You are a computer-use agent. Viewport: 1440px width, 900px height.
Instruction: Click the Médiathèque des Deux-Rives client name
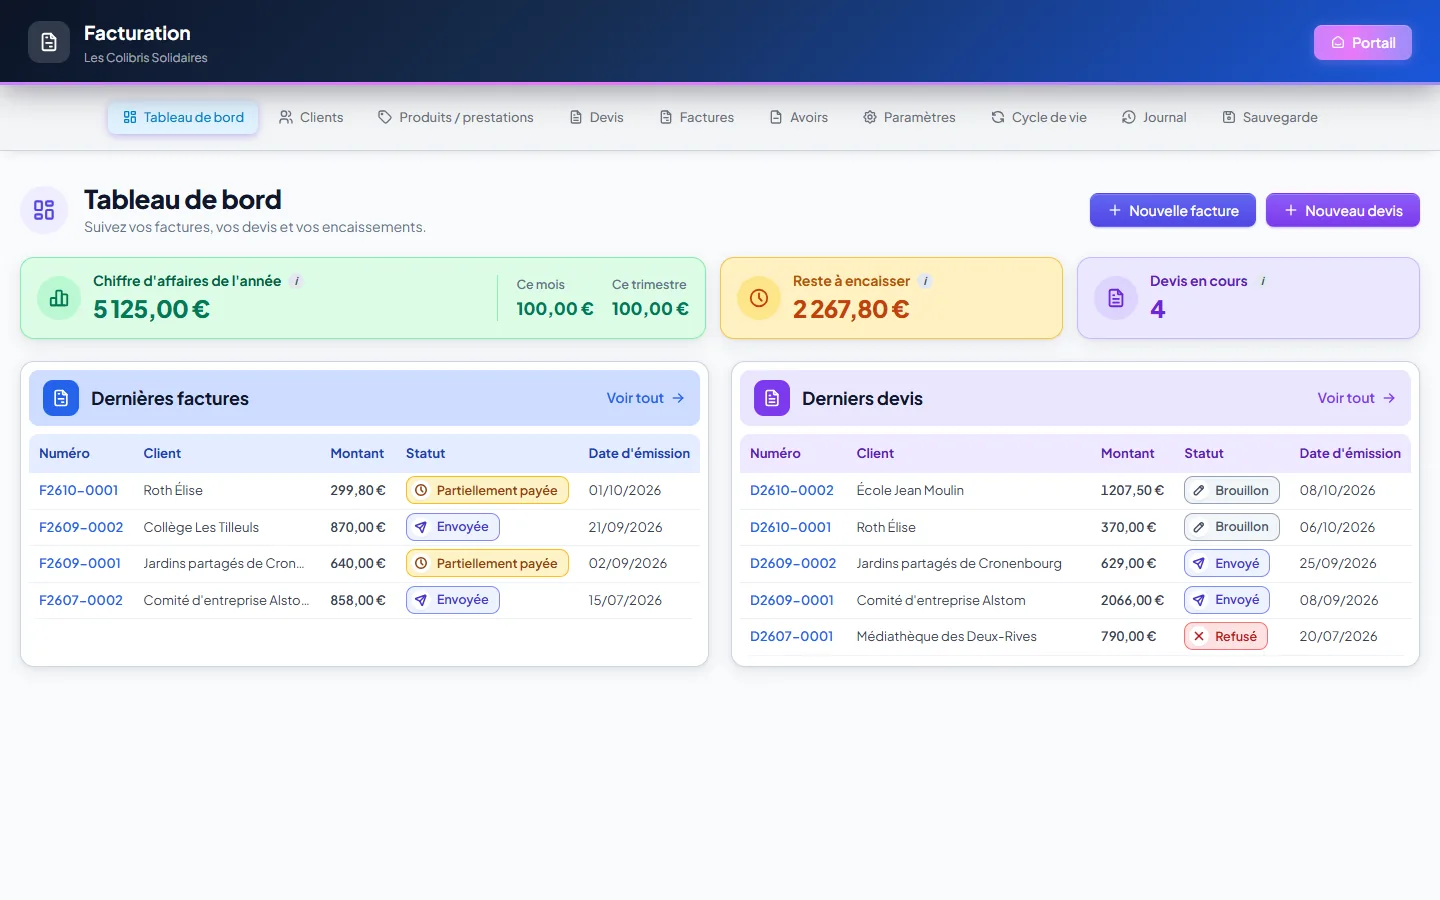[947, 636]
